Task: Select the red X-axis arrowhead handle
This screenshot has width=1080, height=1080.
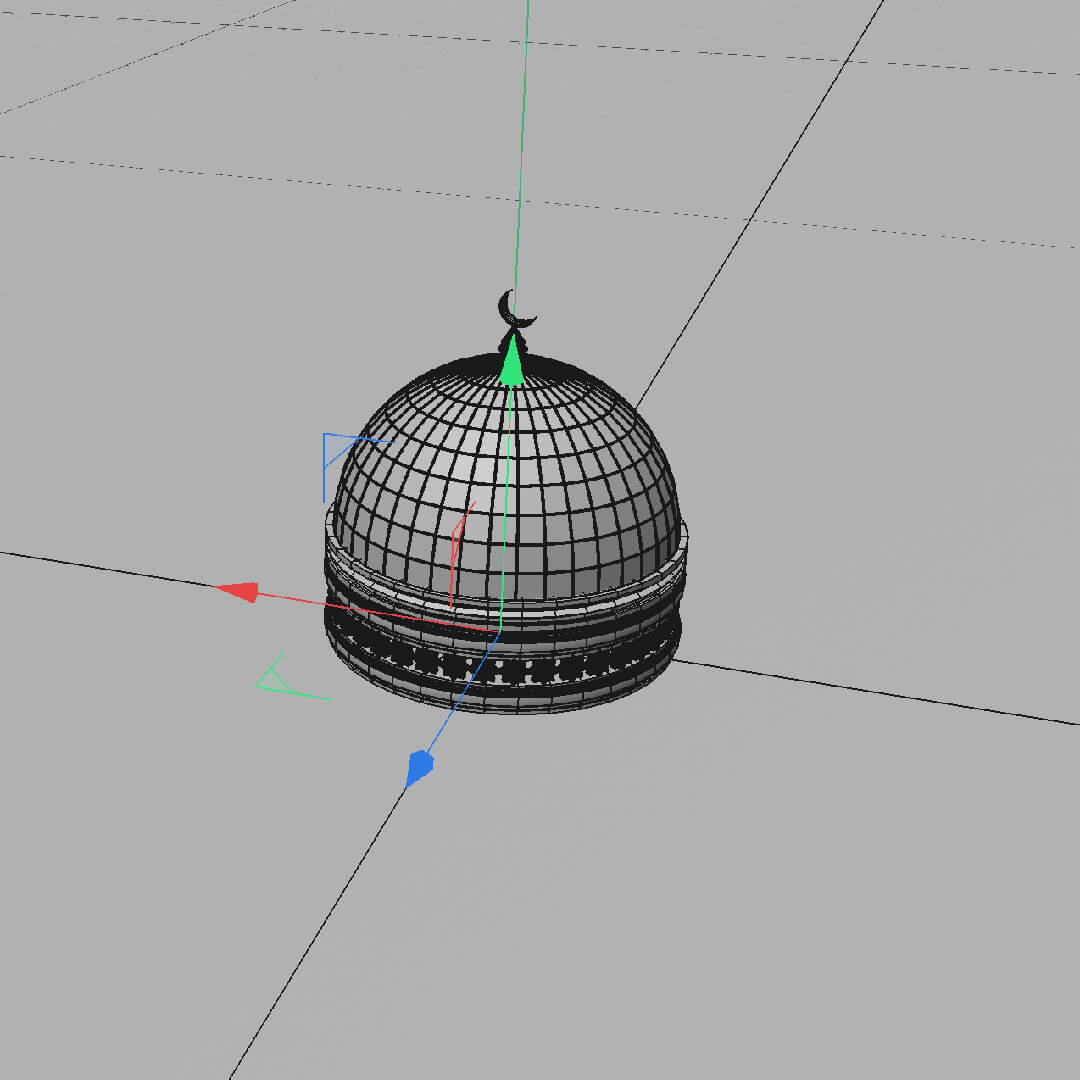Action: pyautogui.click(x=240, y=591)
